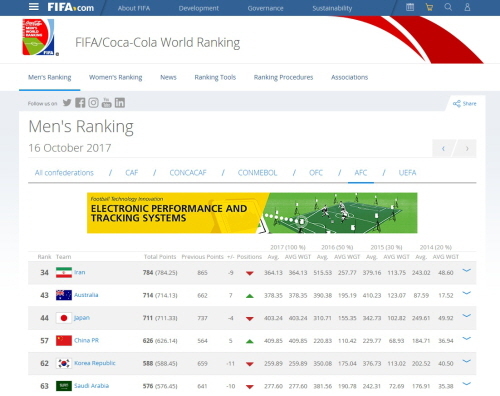Open the Instagram social icon

pyautogui.click(x=93, y=103)
